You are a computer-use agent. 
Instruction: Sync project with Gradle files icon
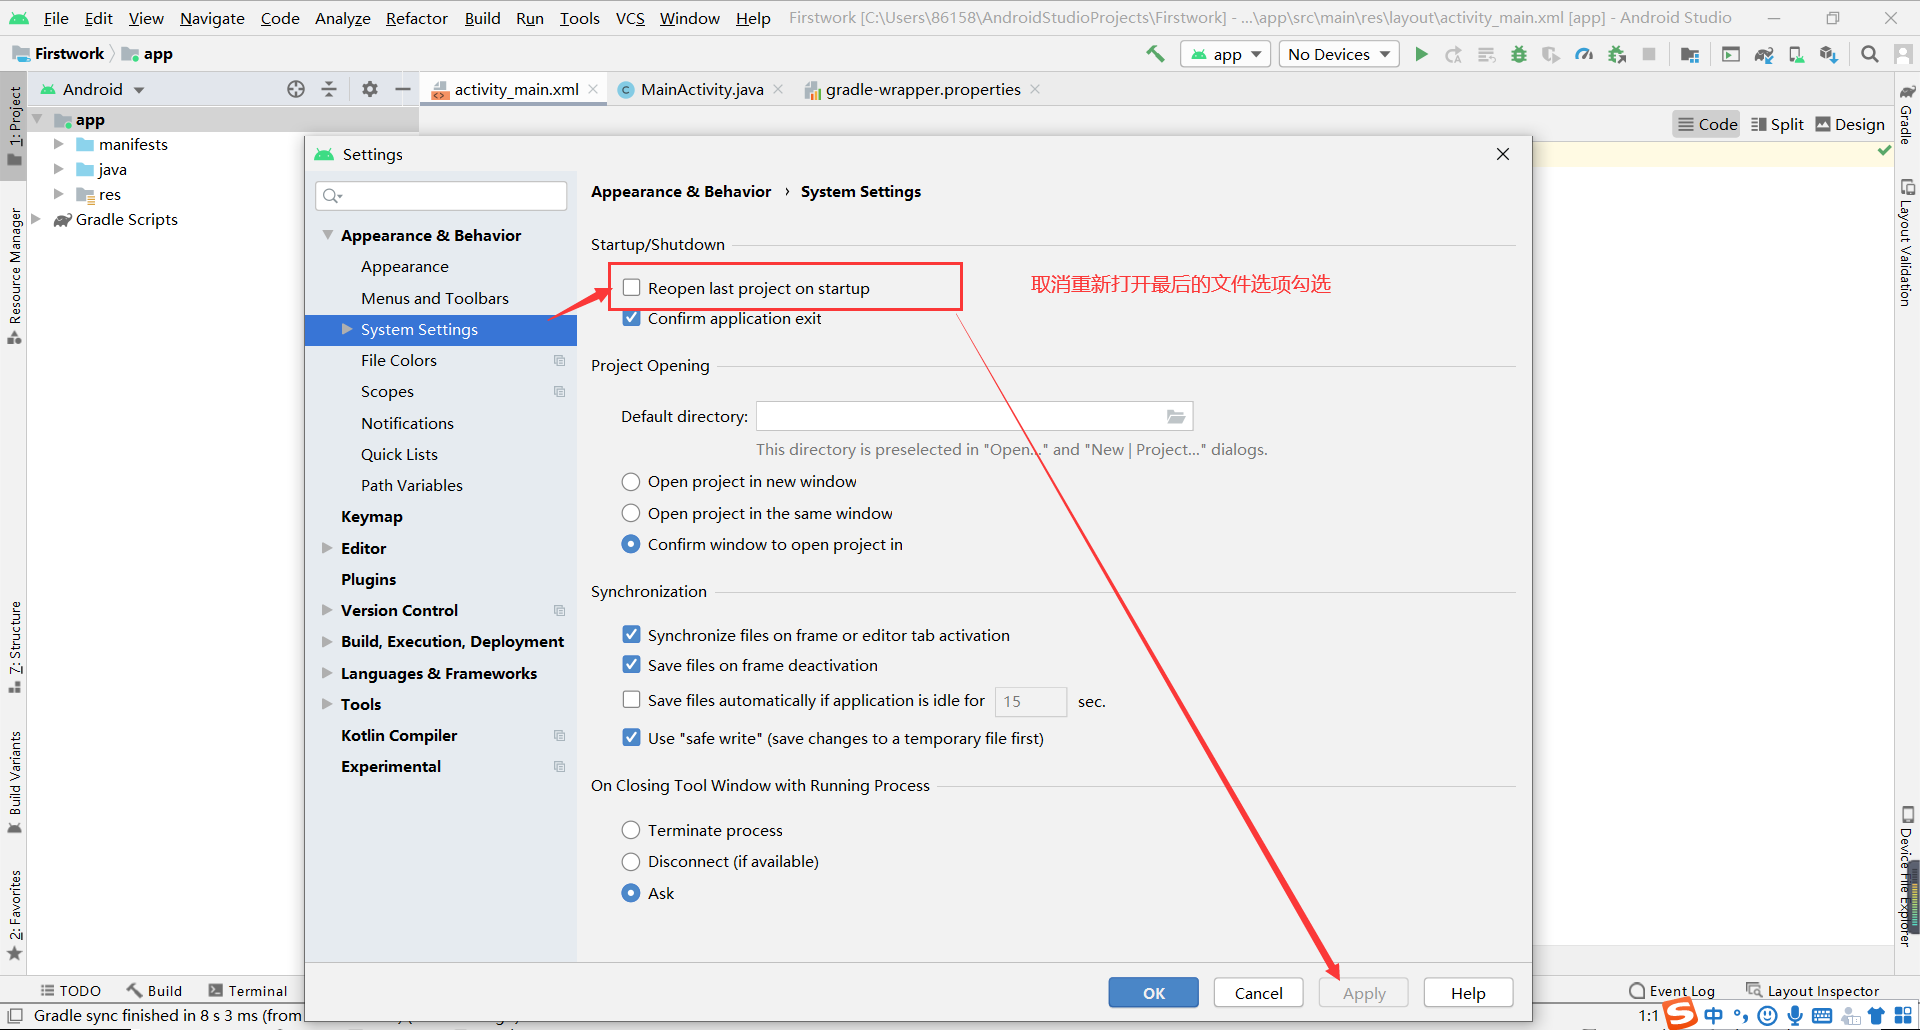(x=1764, y=54)
